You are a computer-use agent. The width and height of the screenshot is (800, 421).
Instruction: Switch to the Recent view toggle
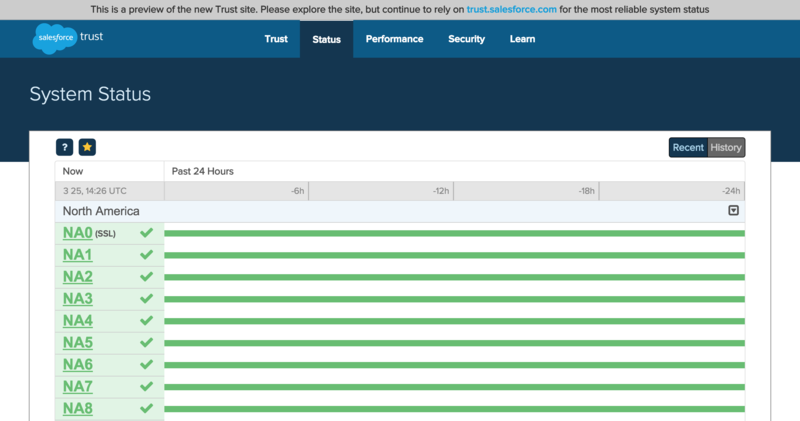tap(688, 147)
